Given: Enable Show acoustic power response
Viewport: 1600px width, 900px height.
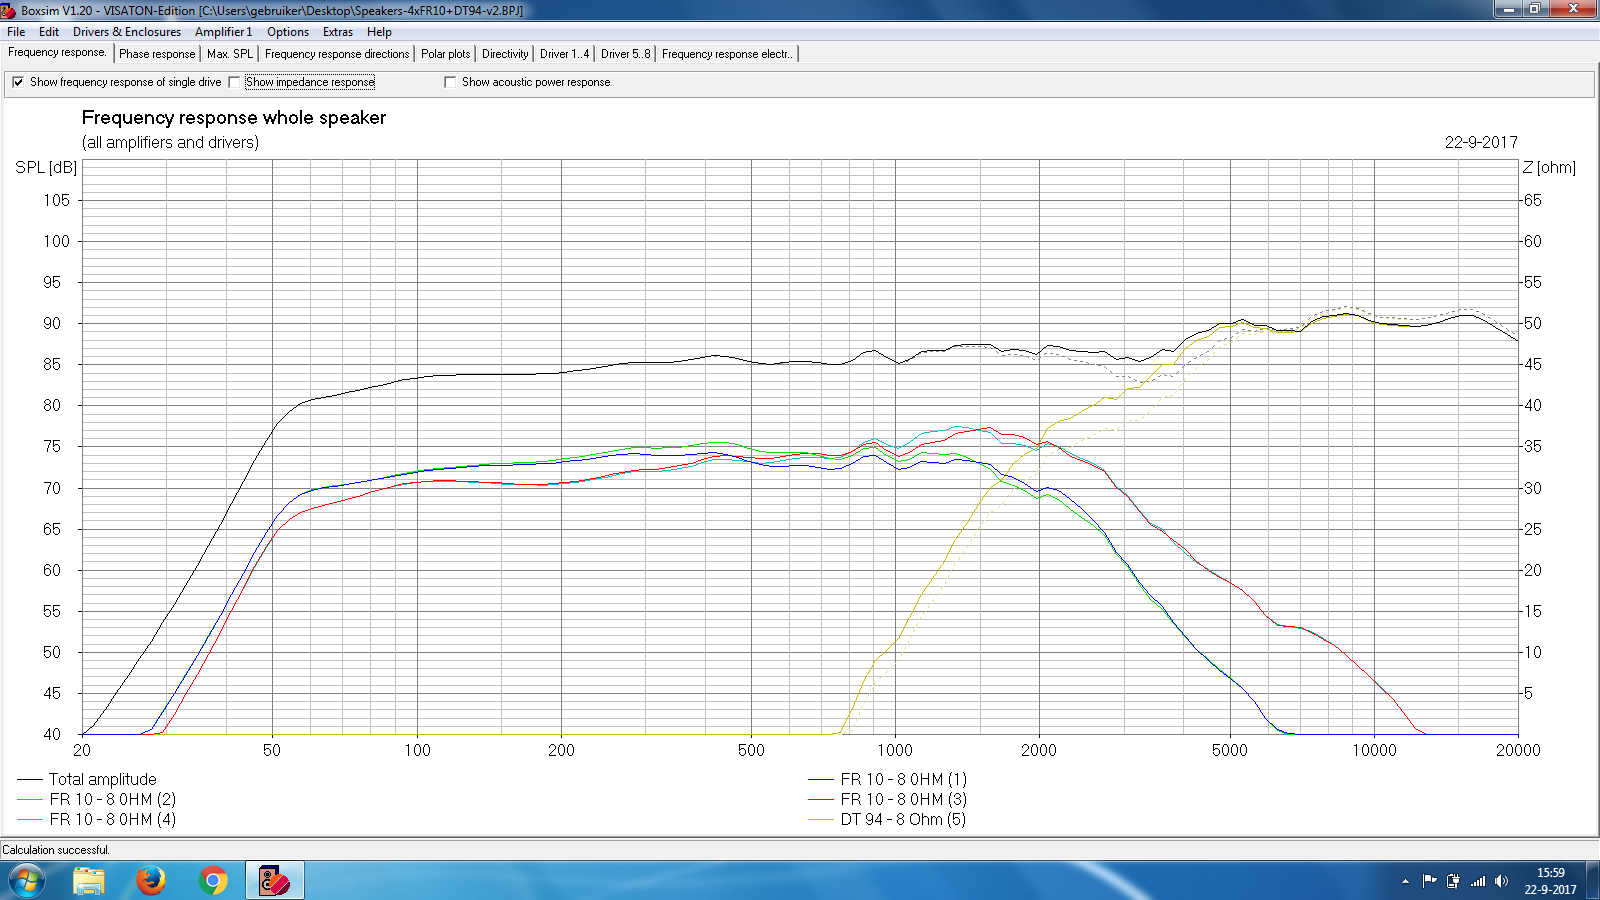Looking at the screenshot, I should tap(450, 82).
